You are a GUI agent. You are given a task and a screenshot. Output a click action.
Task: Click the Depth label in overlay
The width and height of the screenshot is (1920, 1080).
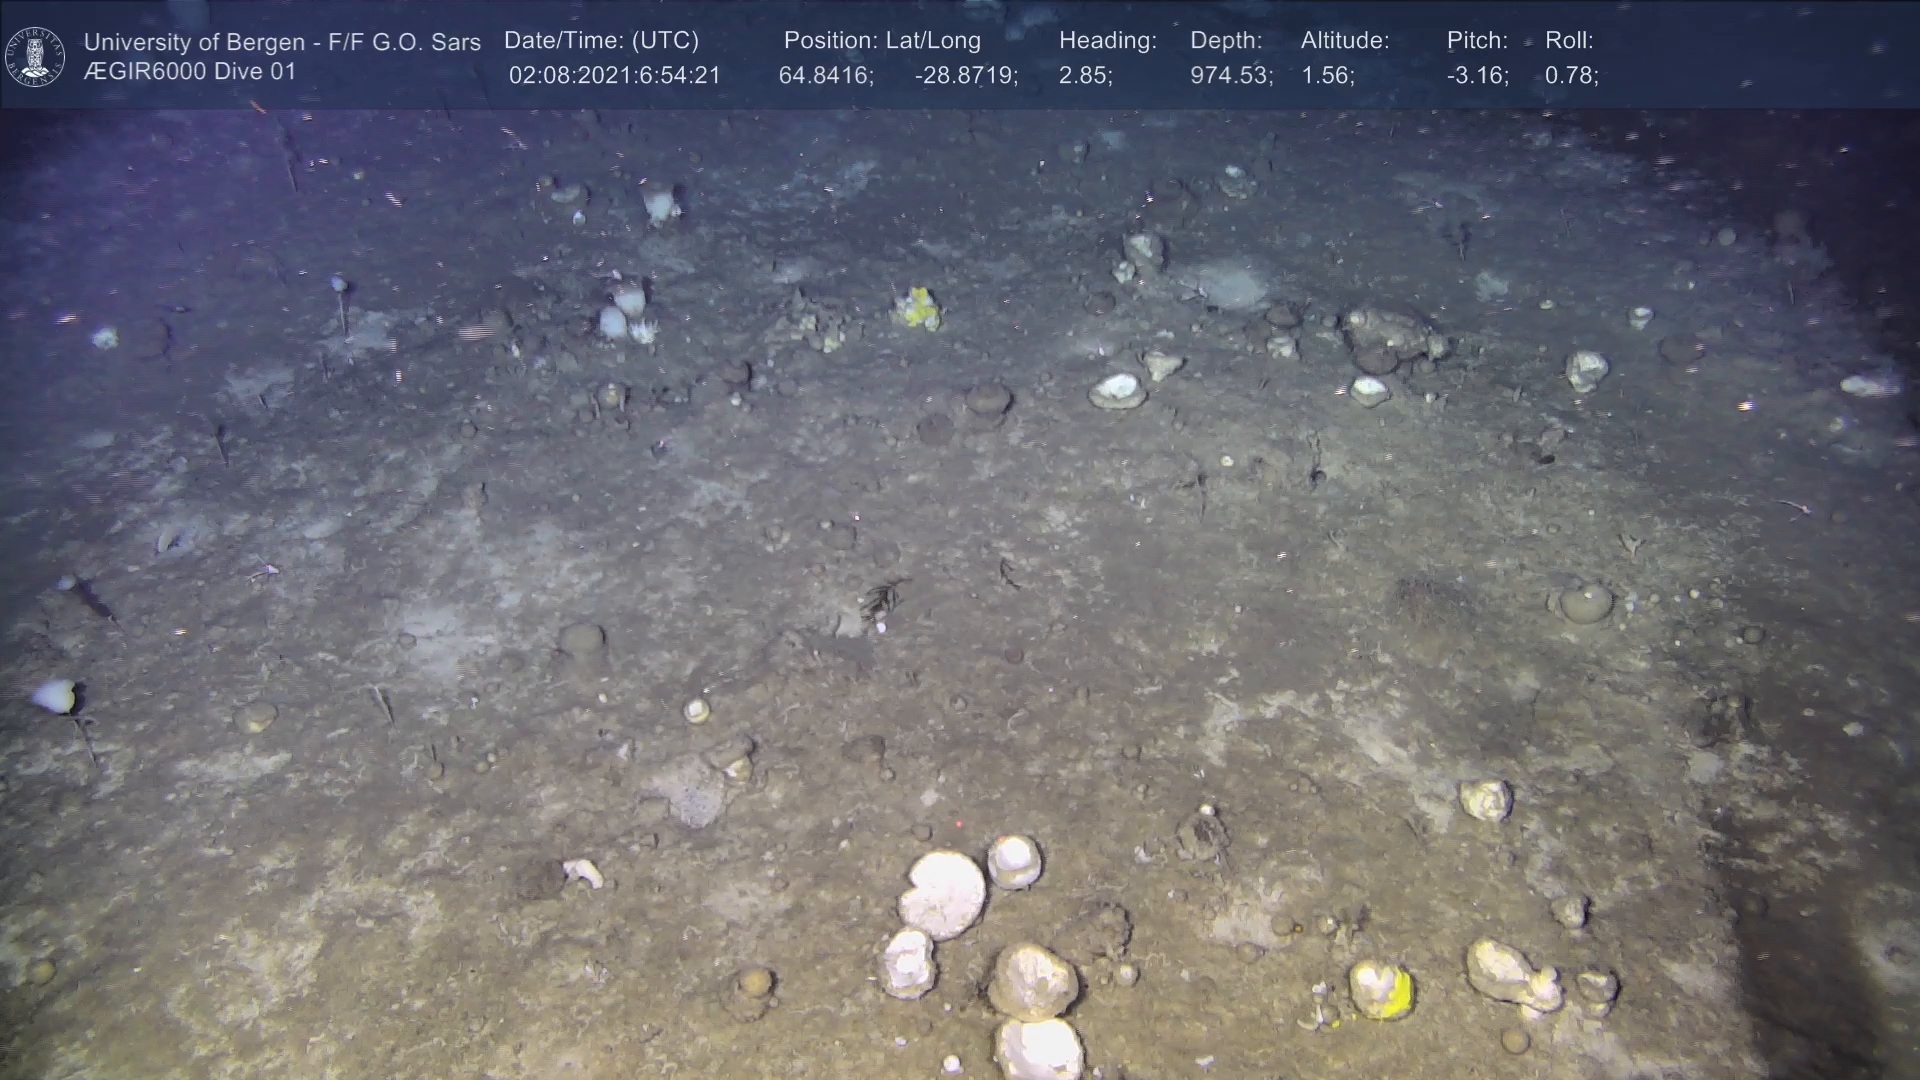click(x=1225, y=40)
